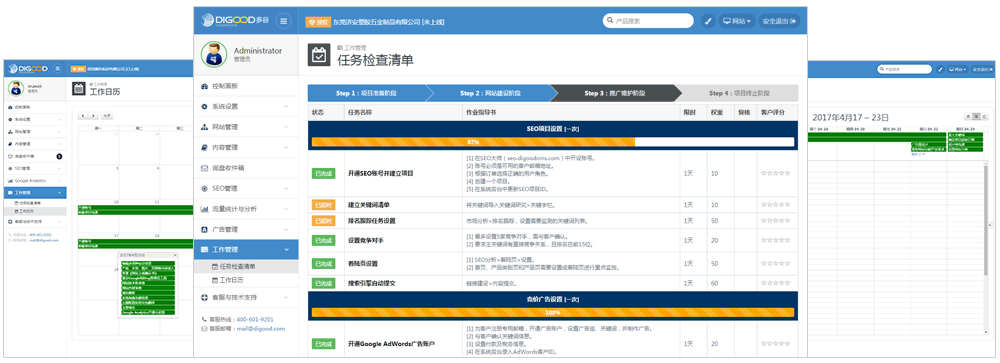Click the magnifier icon in 产品搜索 box
Viewport: 1000px width, 363px height.
click(x=611, y=21)
